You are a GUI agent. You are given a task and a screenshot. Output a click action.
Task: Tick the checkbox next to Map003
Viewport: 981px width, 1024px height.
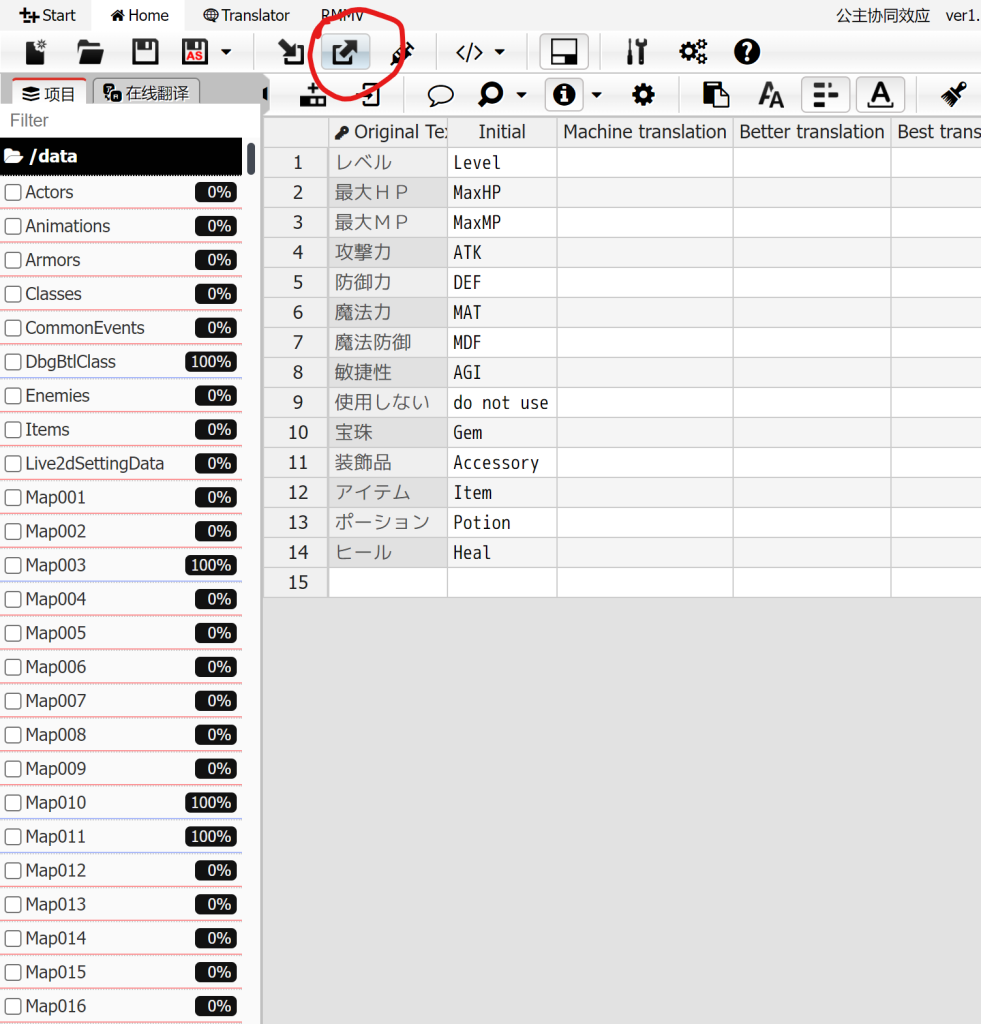pyautogui.click(x=13, y=565)
